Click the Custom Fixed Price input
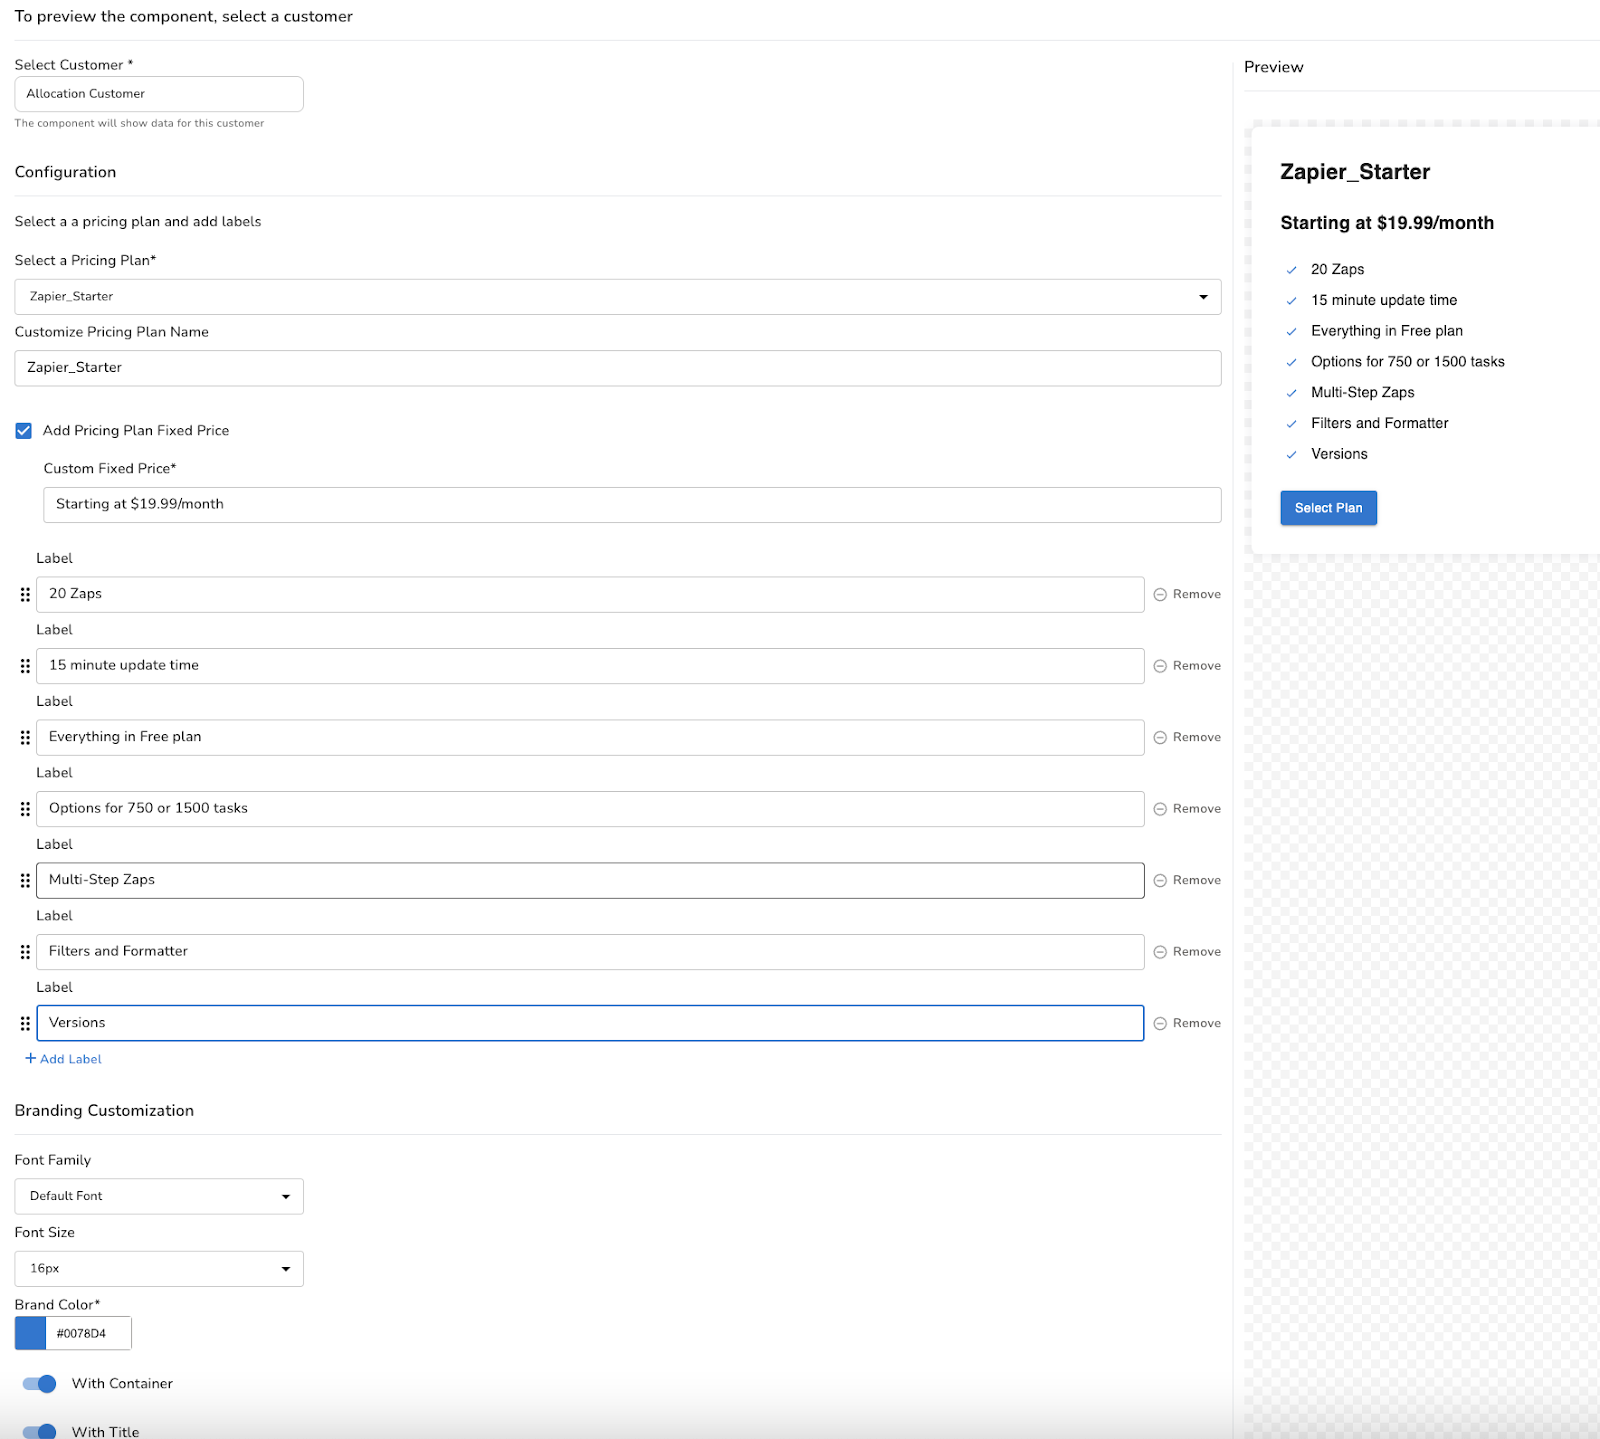 pyautogui.click(x=632, y=505)
